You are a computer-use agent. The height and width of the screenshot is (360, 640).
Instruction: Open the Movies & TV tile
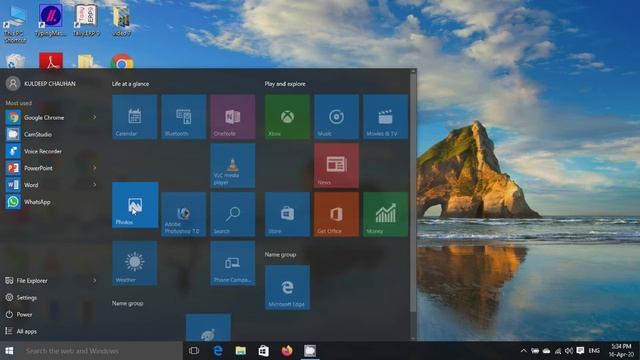pos(385,117)
